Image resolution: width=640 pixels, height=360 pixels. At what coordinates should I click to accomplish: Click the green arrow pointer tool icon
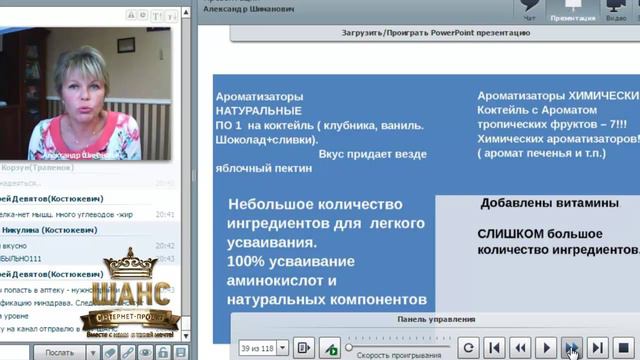[x=330, y=348]
